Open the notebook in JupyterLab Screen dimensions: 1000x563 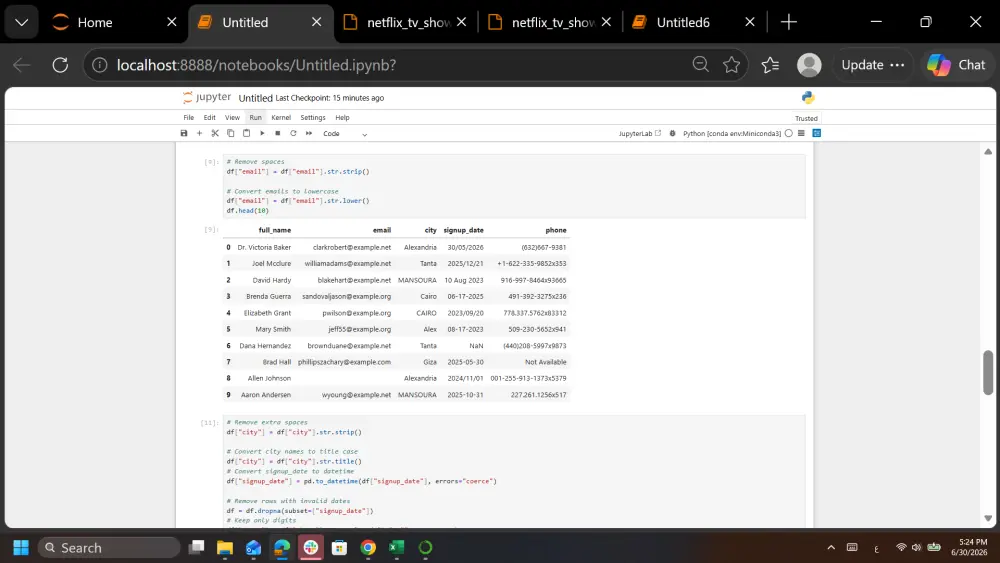pos(640,133)
